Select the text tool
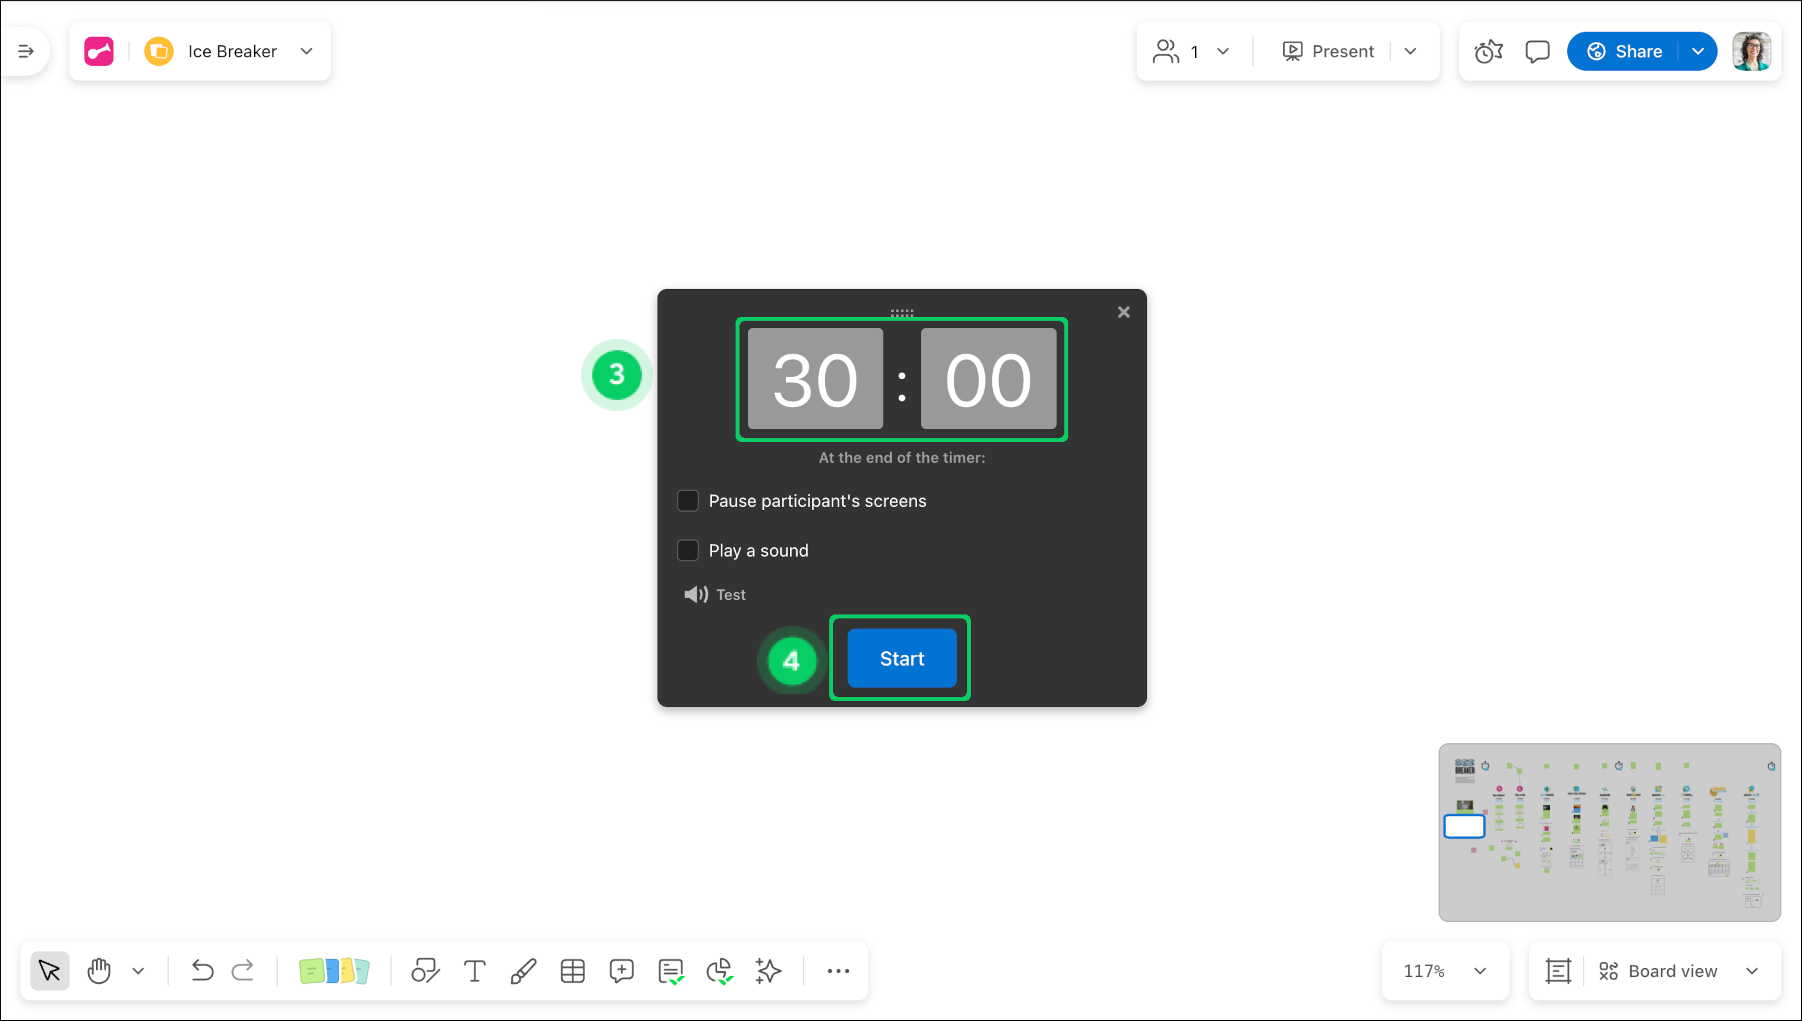Image resolution: width=1802 pixels, height=1021 pixels. tap(474, 970)
